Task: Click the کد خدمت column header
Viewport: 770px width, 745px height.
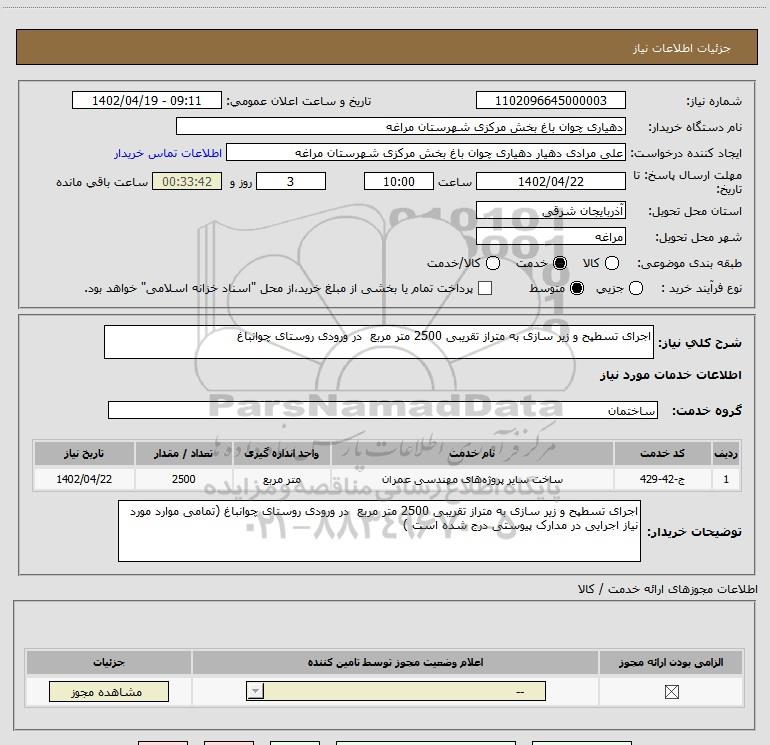Action: (662, 453)
